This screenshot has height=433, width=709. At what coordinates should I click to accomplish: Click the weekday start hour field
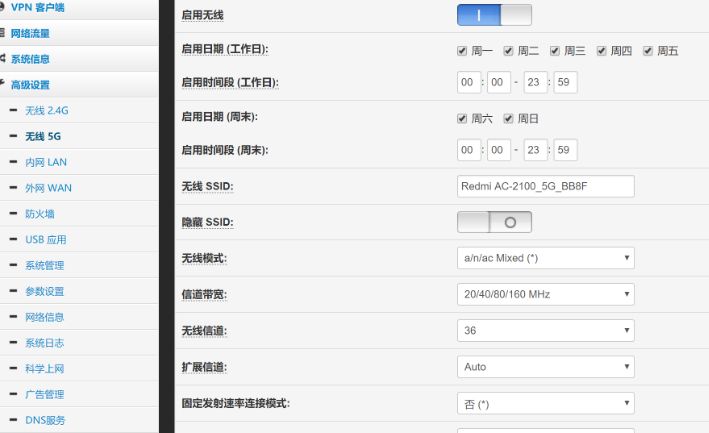pyautogui.click(x=468, y=82)
